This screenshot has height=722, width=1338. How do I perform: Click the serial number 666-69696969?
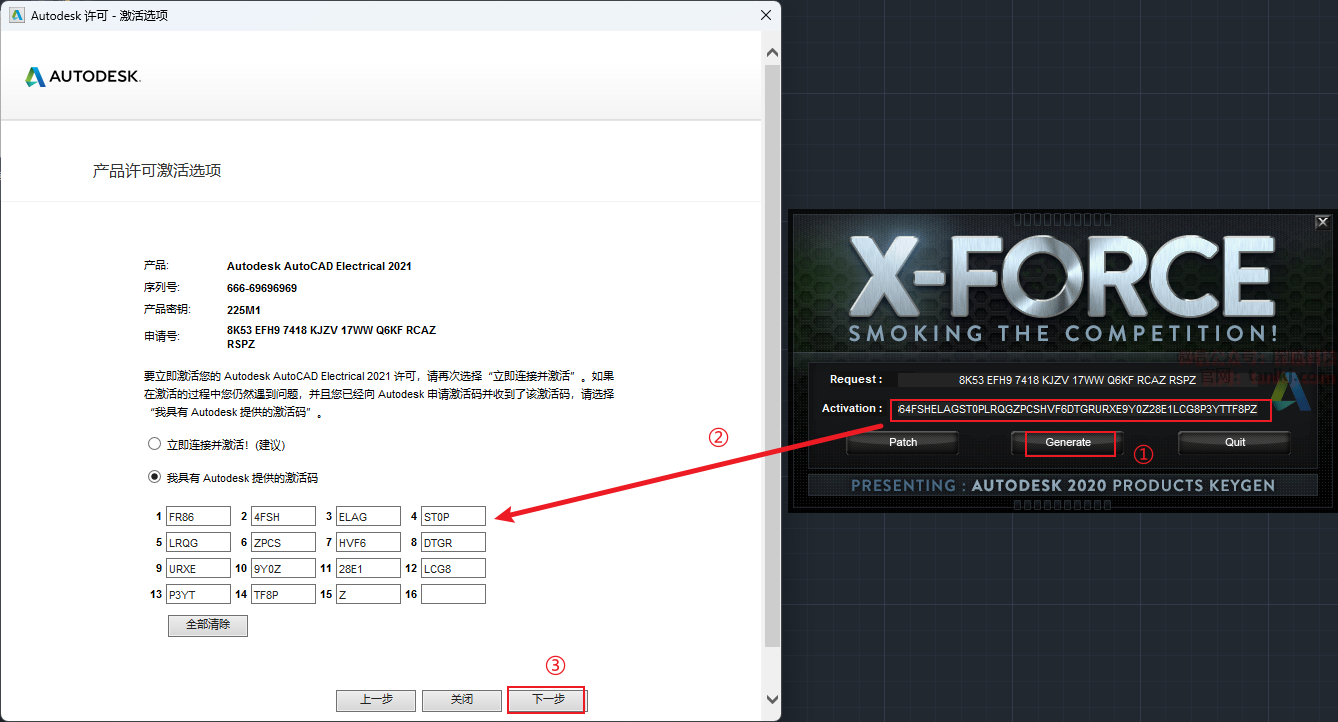click(x=262, y=289)
